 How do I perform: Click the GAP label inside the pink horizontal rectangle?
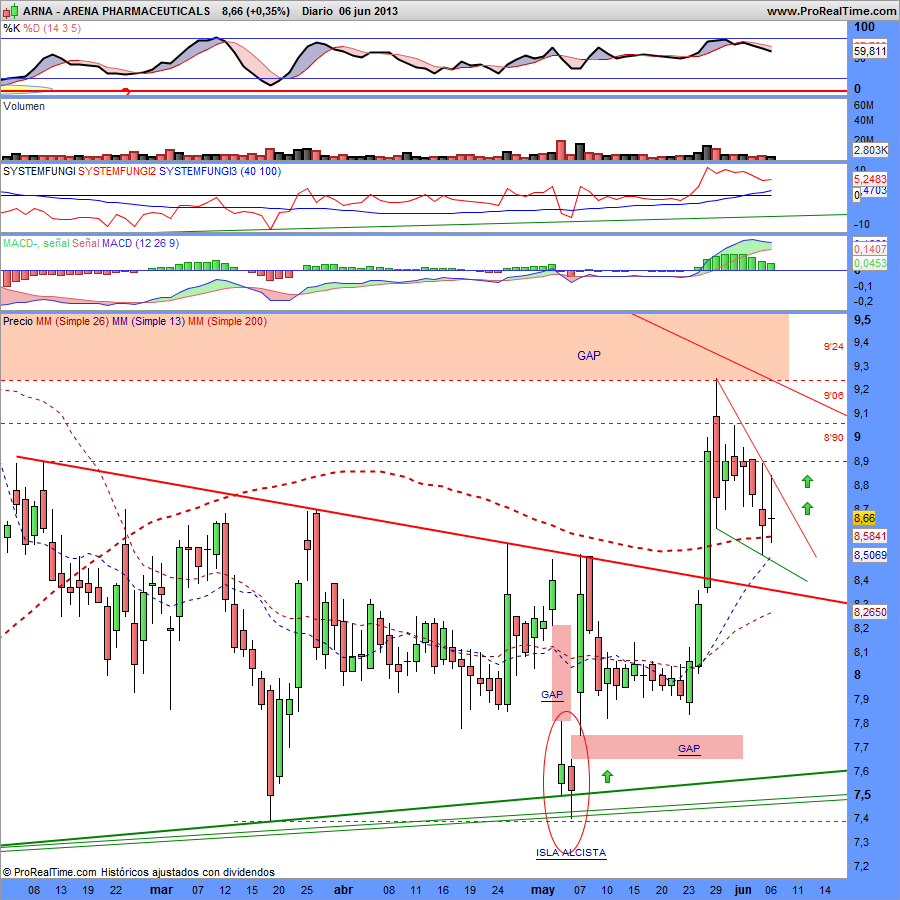(x=689, y=748)
